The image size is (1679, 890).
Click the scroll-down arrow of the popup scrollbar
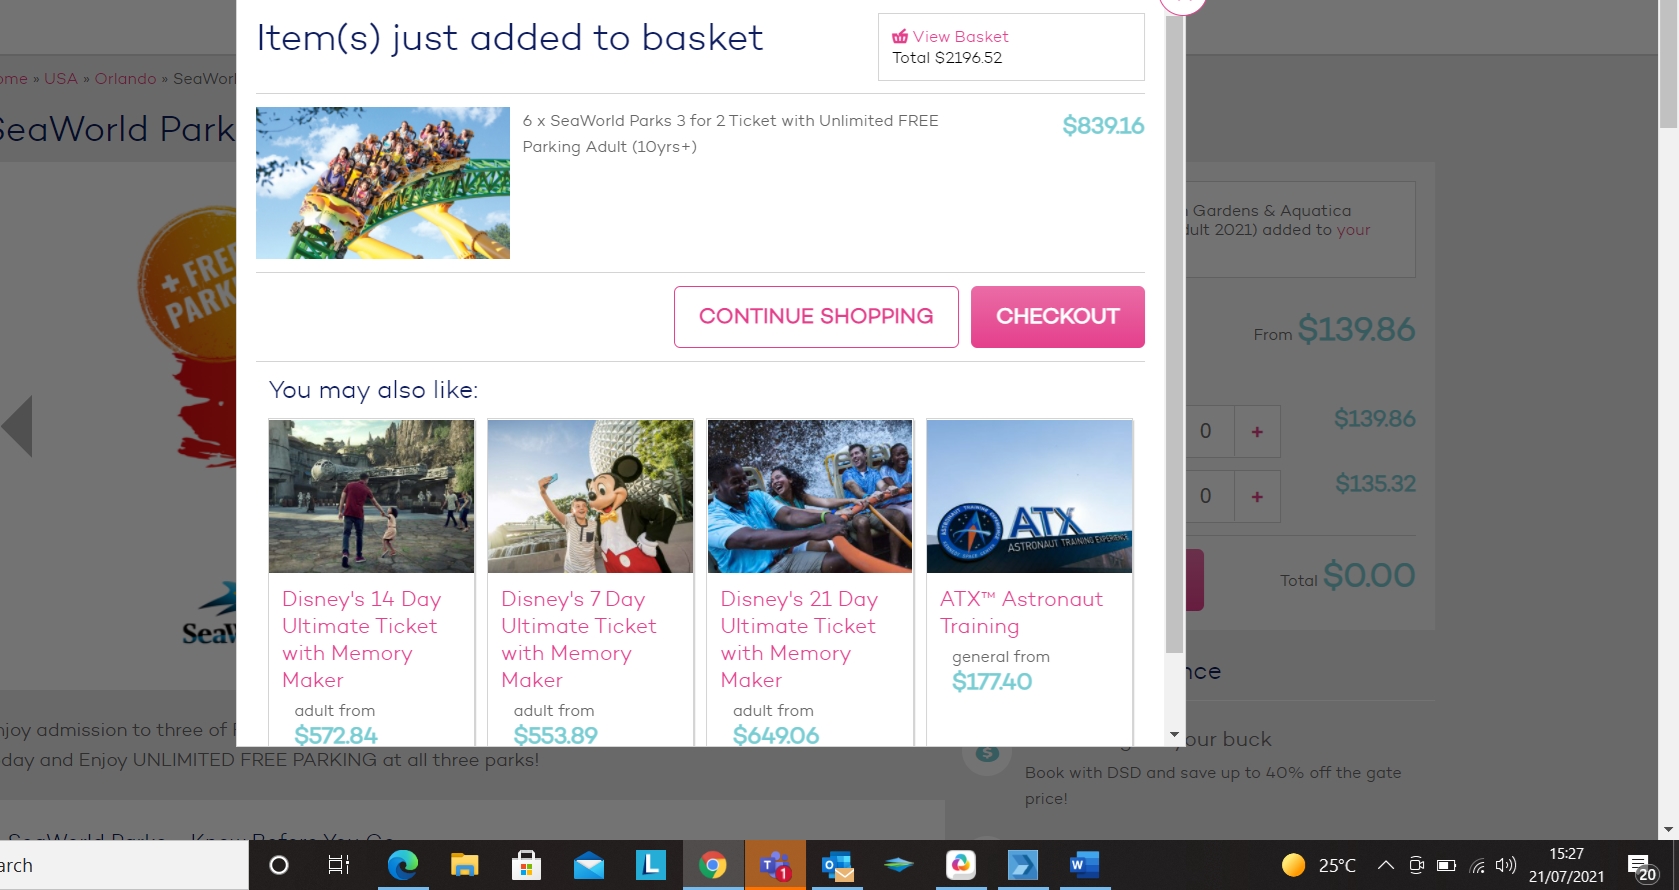1174,735
